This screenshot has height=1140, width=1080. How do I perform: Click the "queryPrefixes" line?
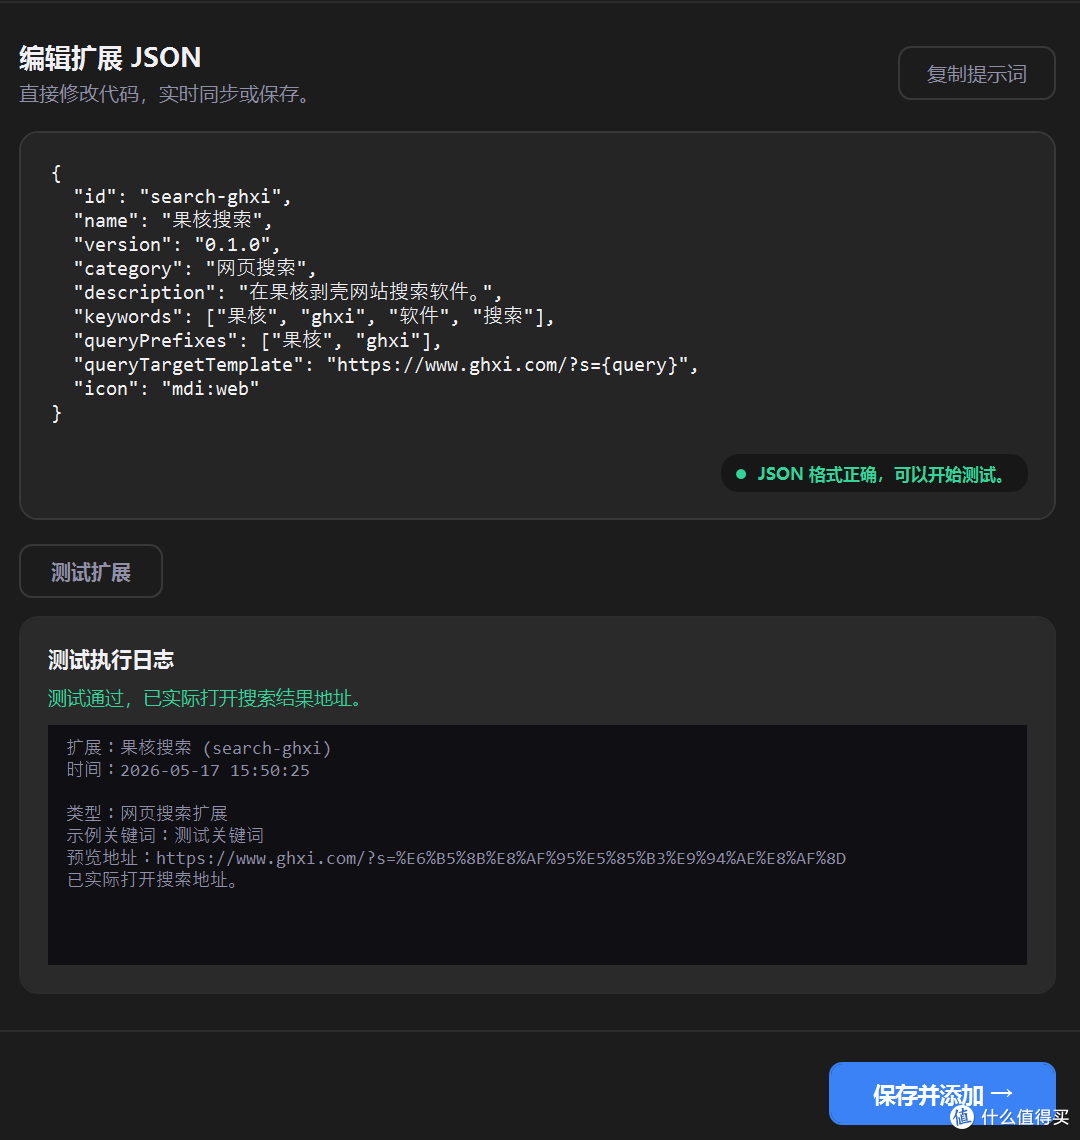(257, 340)
